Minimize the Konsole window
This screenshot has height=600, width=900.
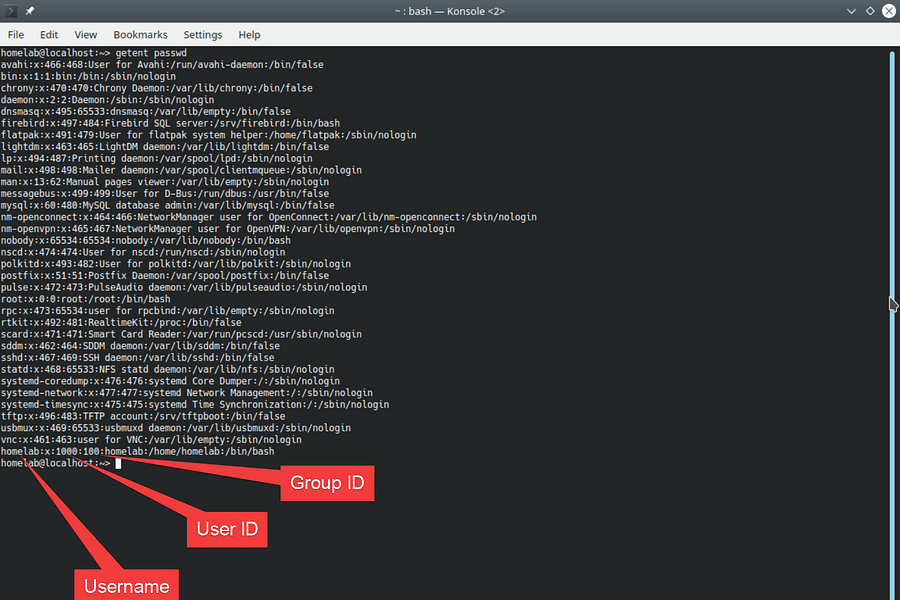click(x=851, y=11)
